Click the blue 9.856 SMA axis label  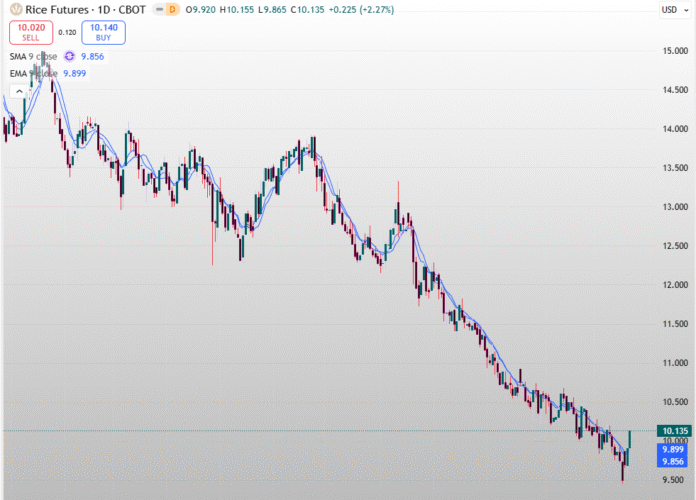(x=672, y=462)
